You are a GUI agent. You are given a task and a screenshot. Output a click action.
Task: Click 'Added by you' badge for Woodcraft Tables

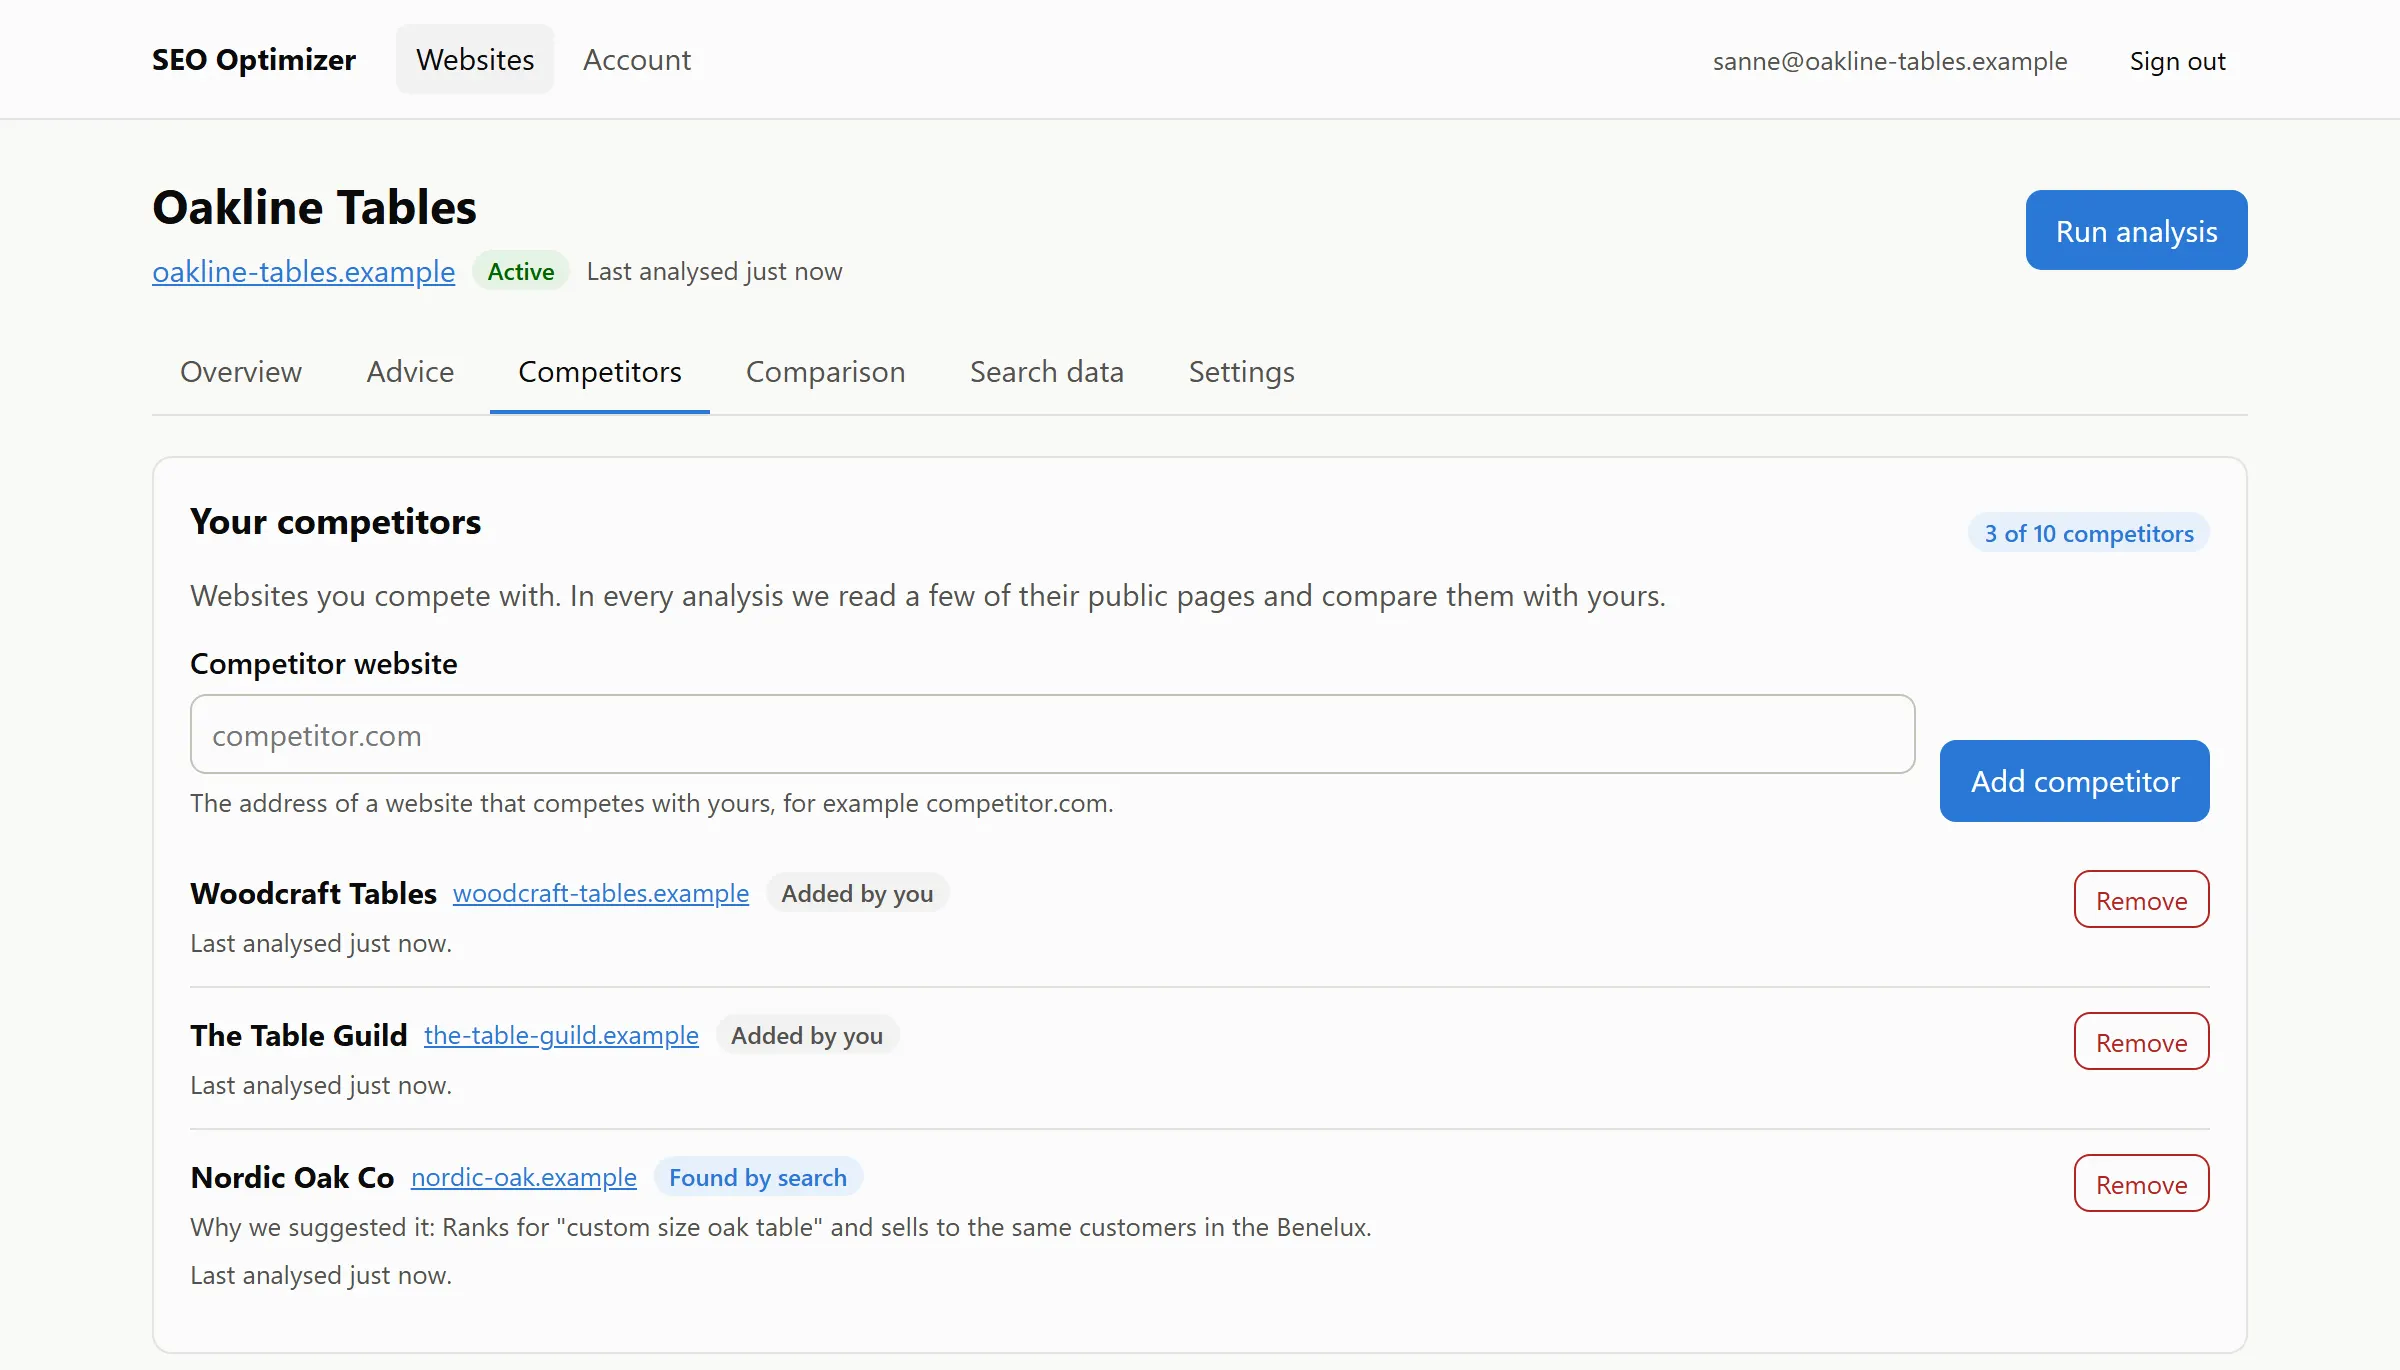[857, 893]
